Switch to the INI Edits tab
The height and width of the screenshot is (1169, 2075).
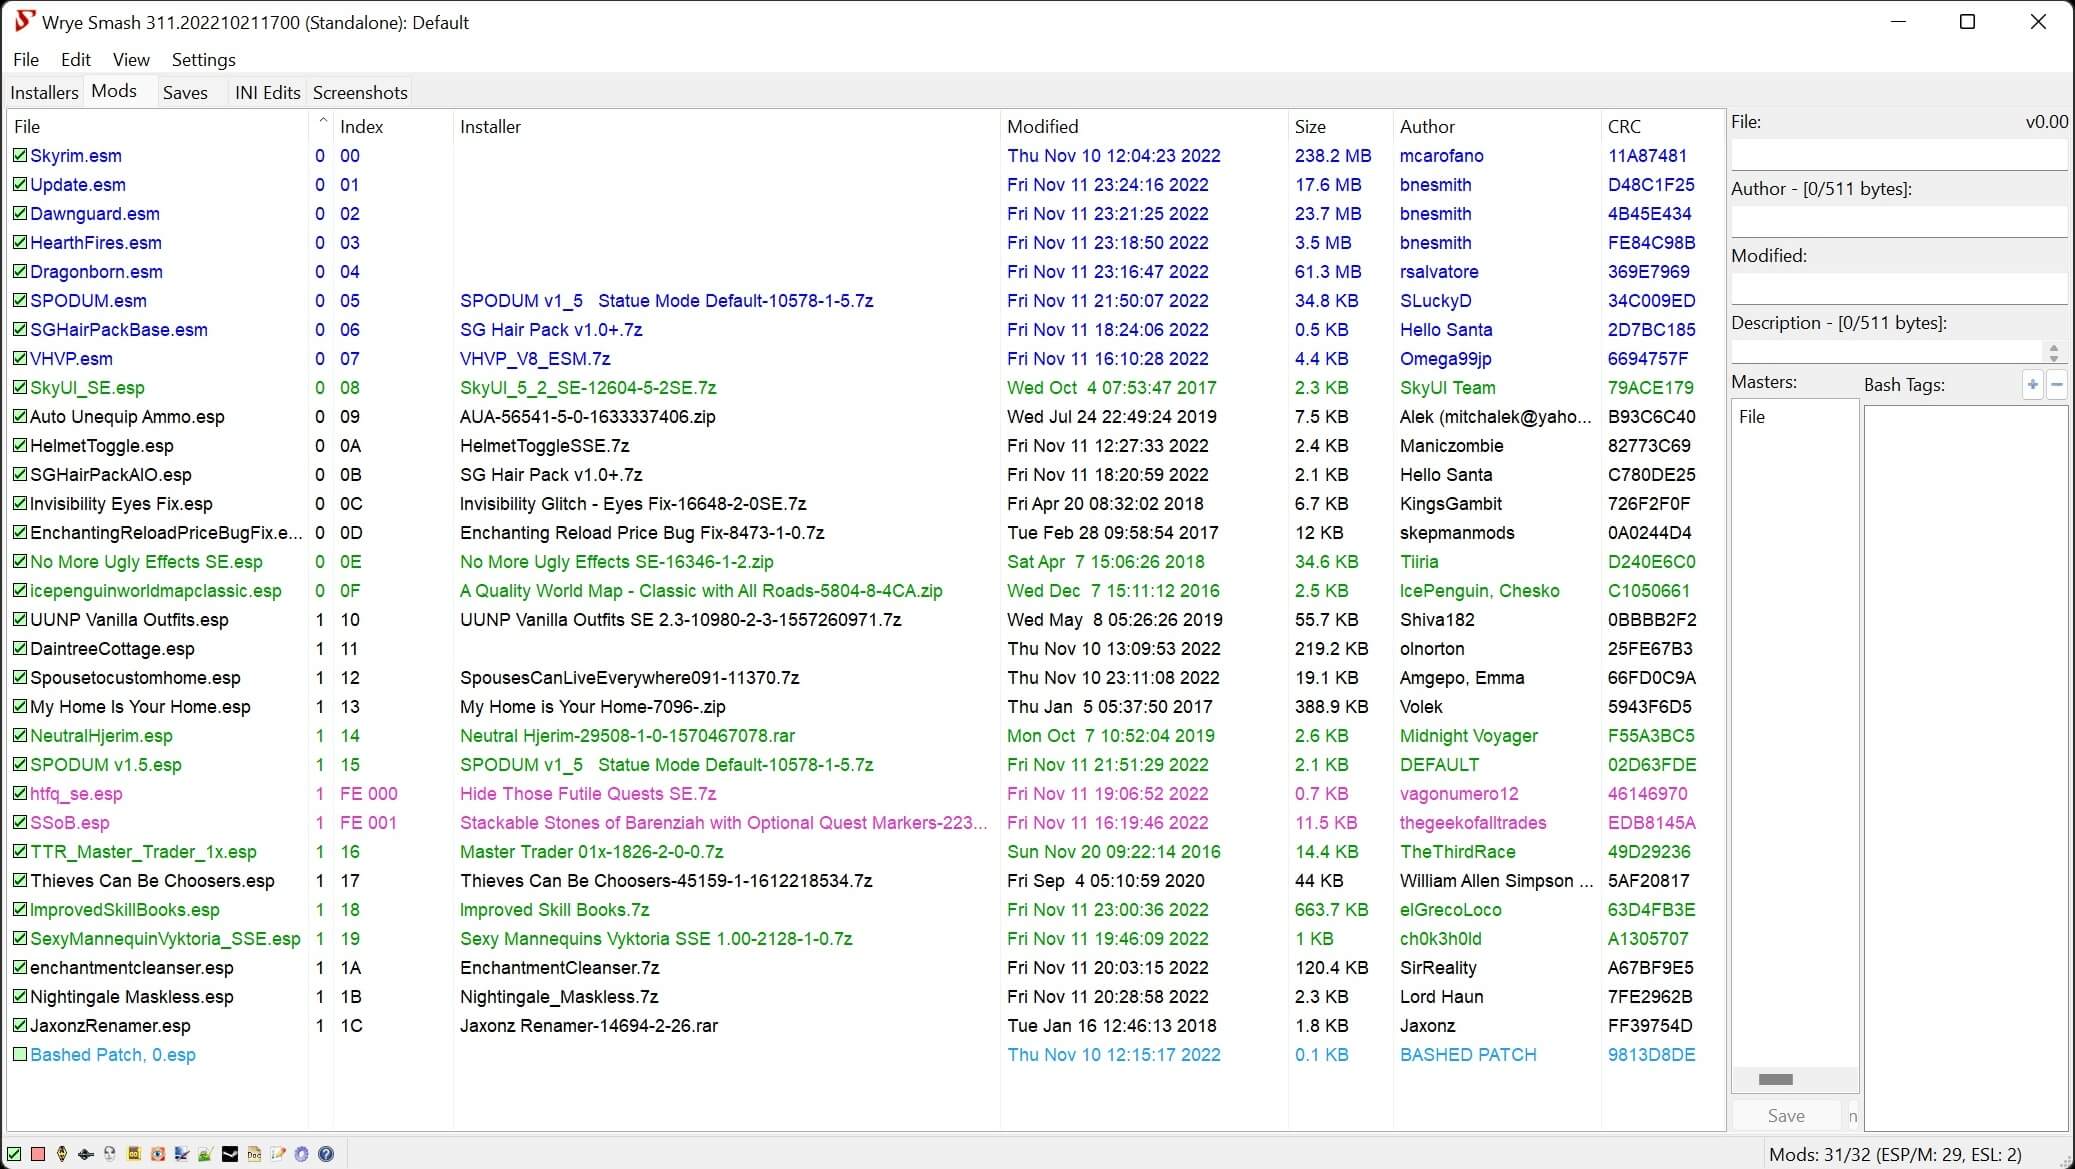pos(267,92)
